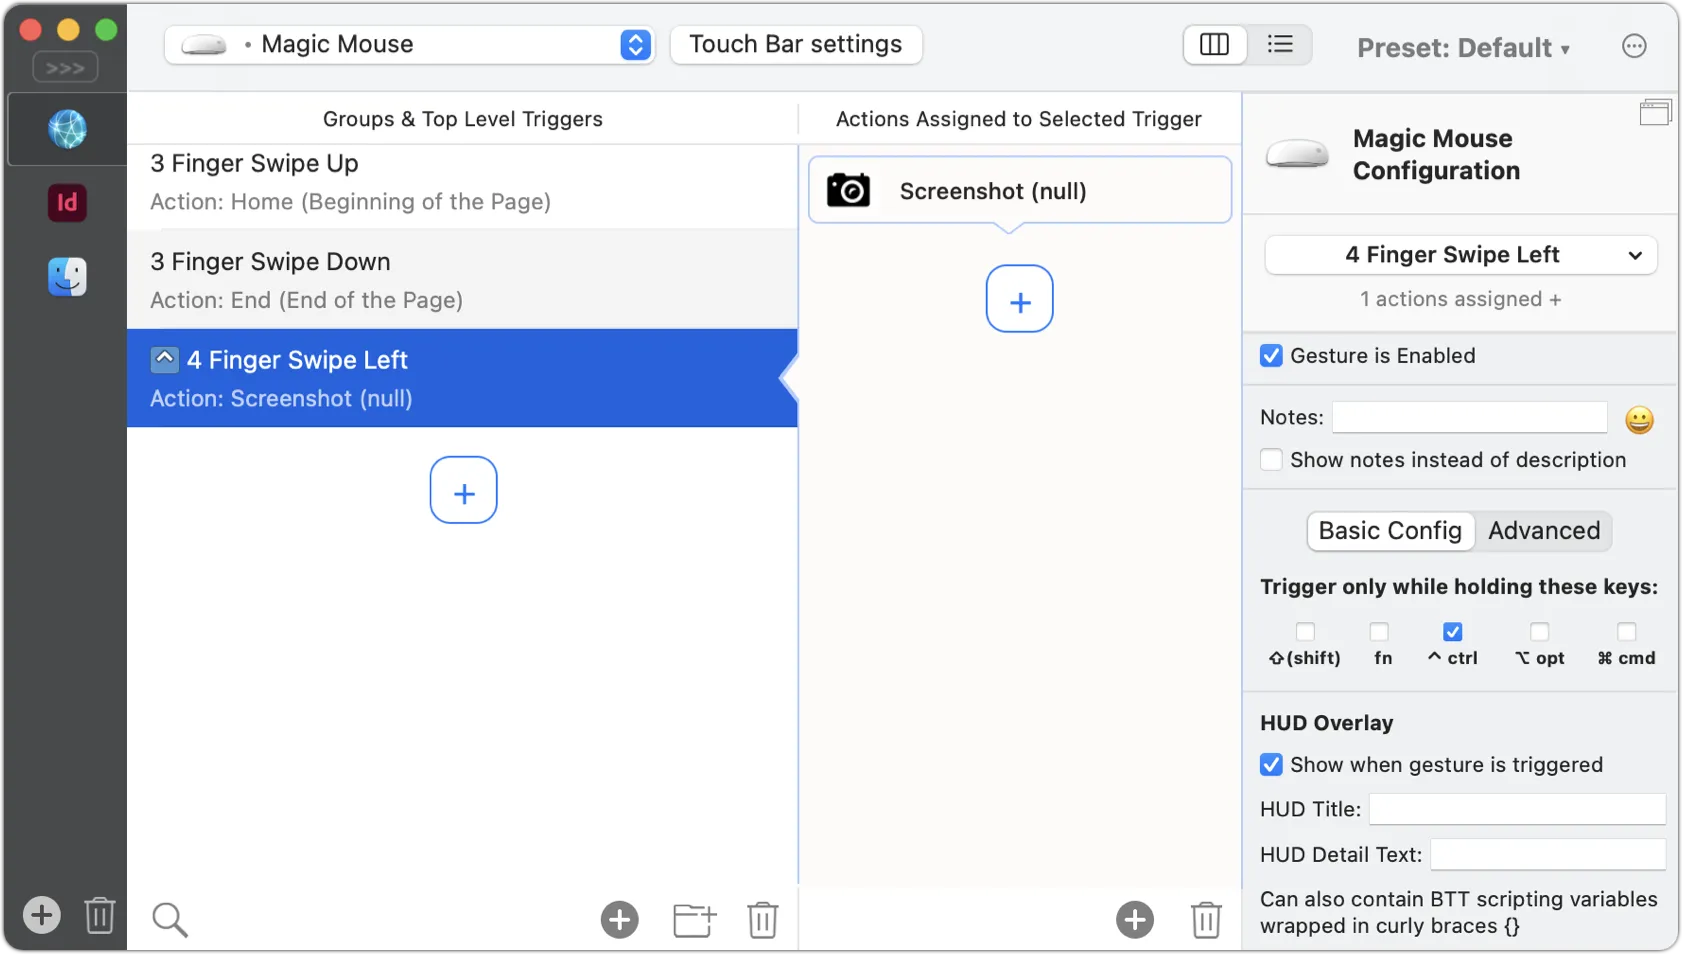Uncheck the ctrl modifier key box

(x=1453, y=632)
